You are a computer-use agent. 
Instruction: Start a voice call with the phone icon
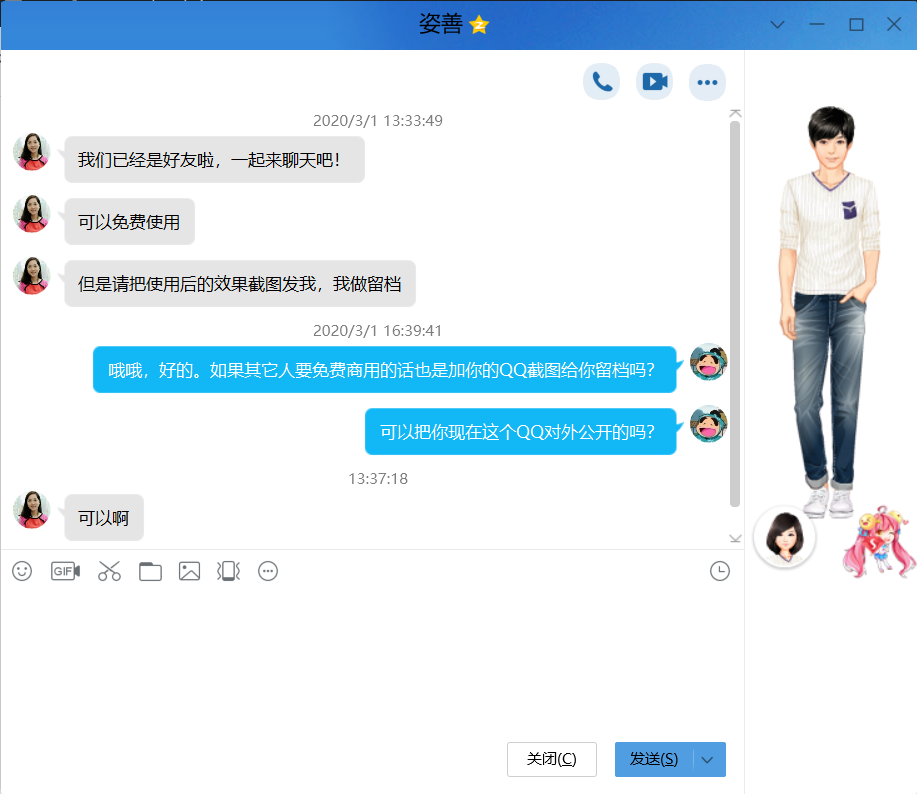[x=601, y=82]
